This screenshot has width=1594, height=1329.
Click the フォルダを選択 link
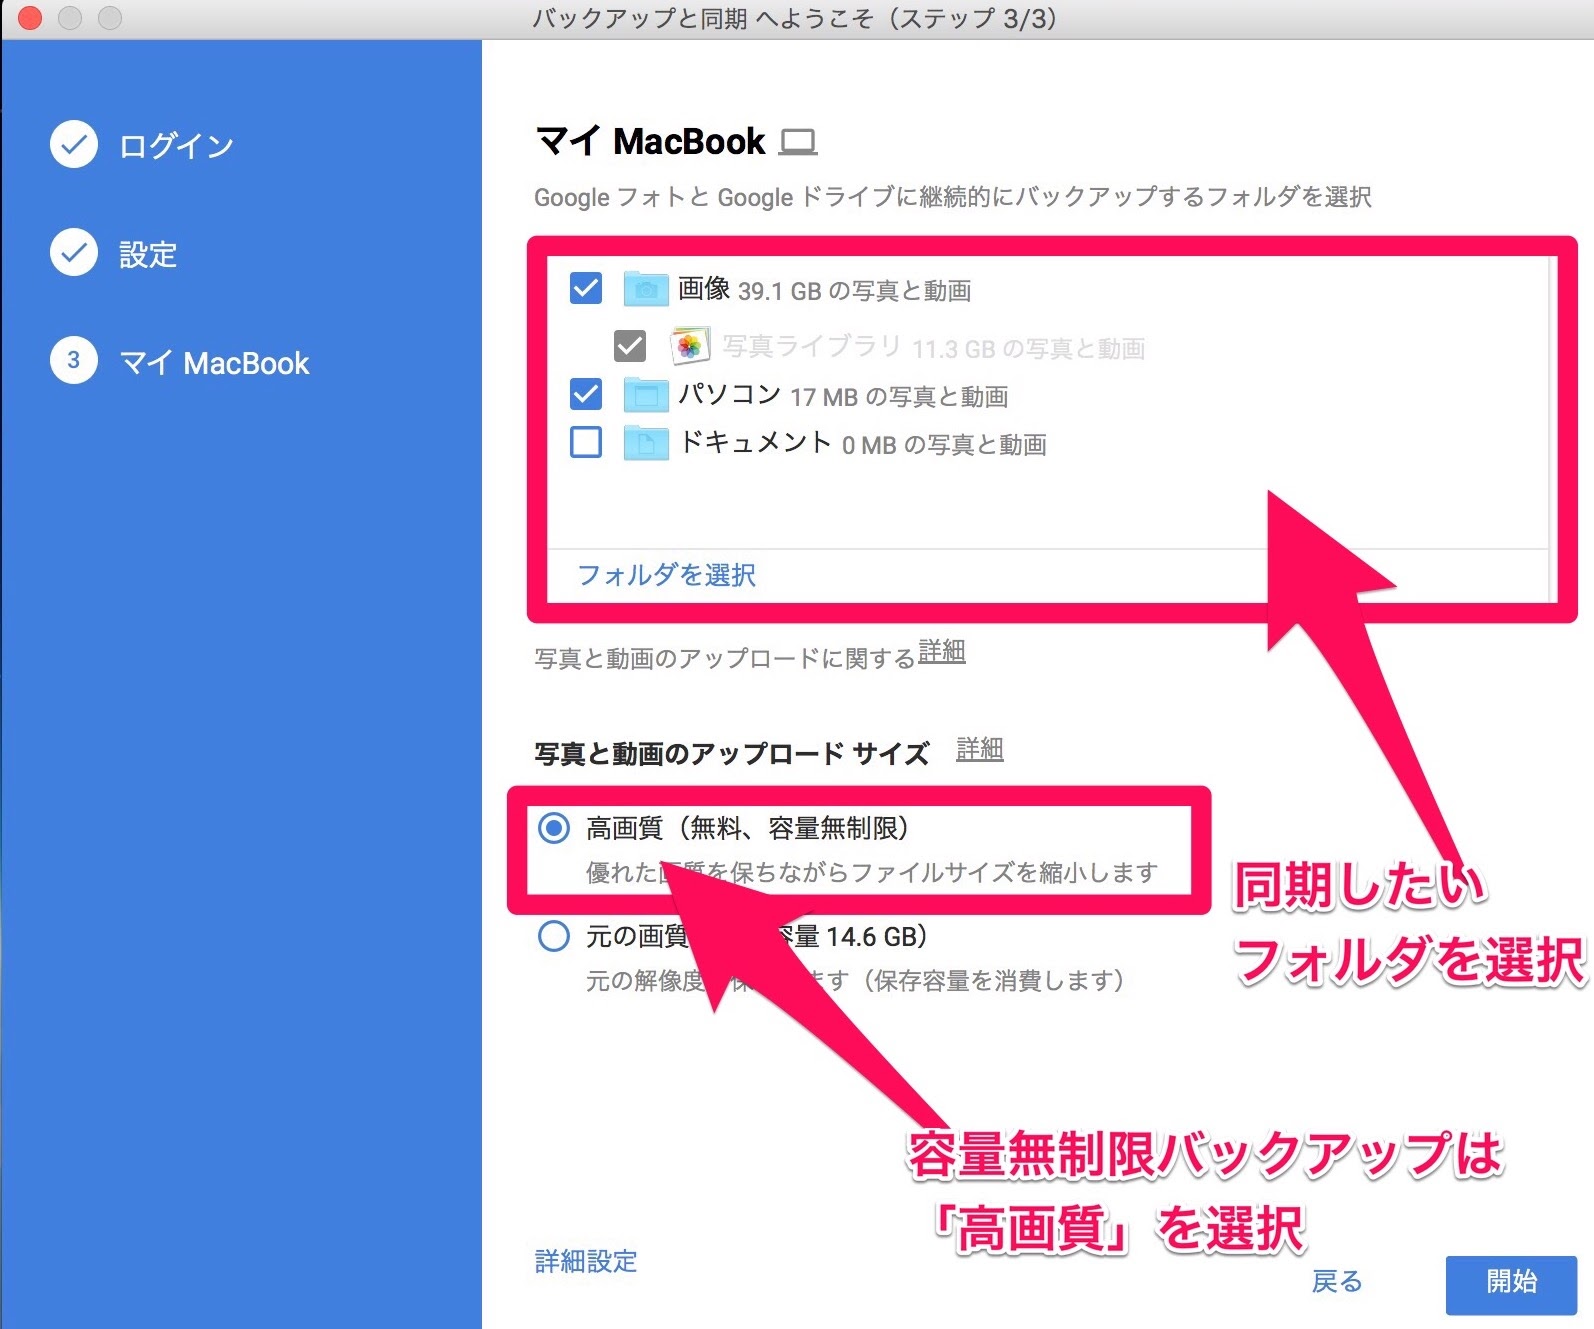(x=667, y=575)
